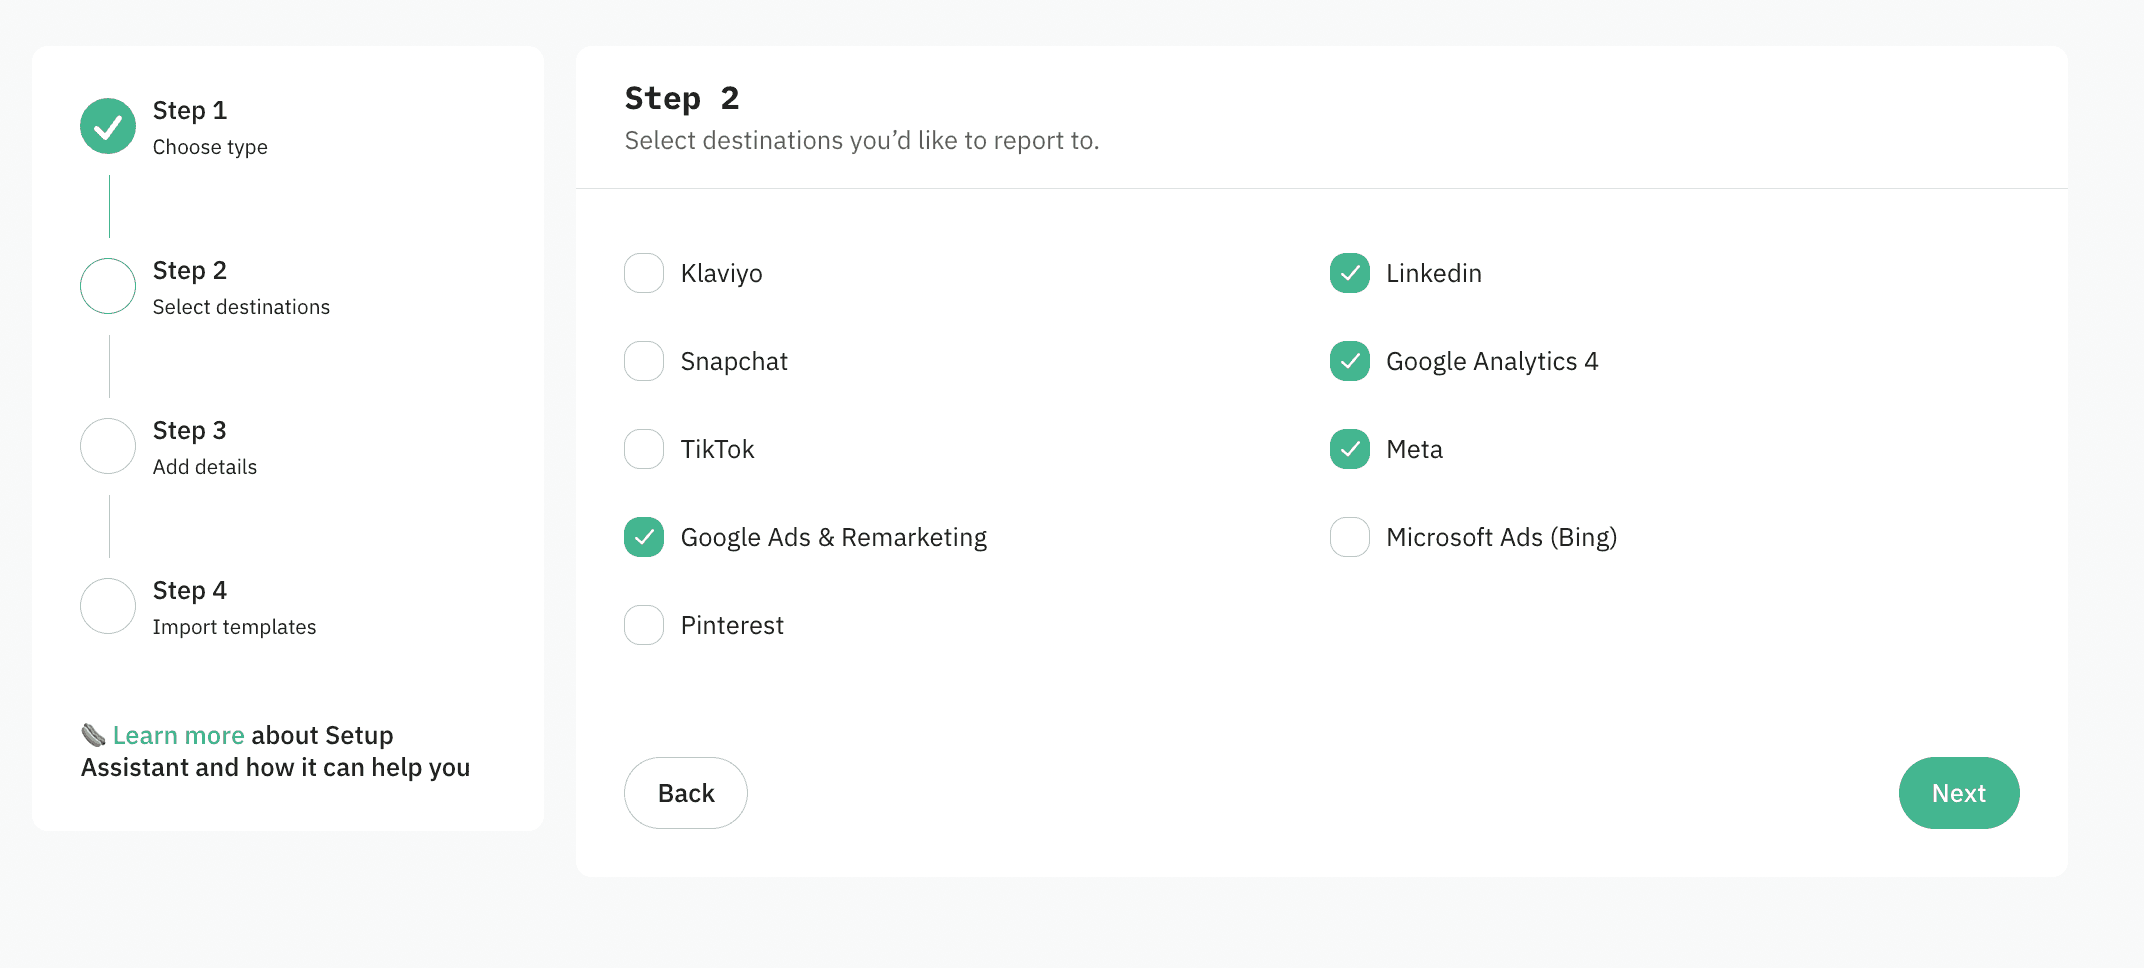Screen dimensions: 2144x968
Task: Click the icon beside Learn more
Action: click(93, 736)
